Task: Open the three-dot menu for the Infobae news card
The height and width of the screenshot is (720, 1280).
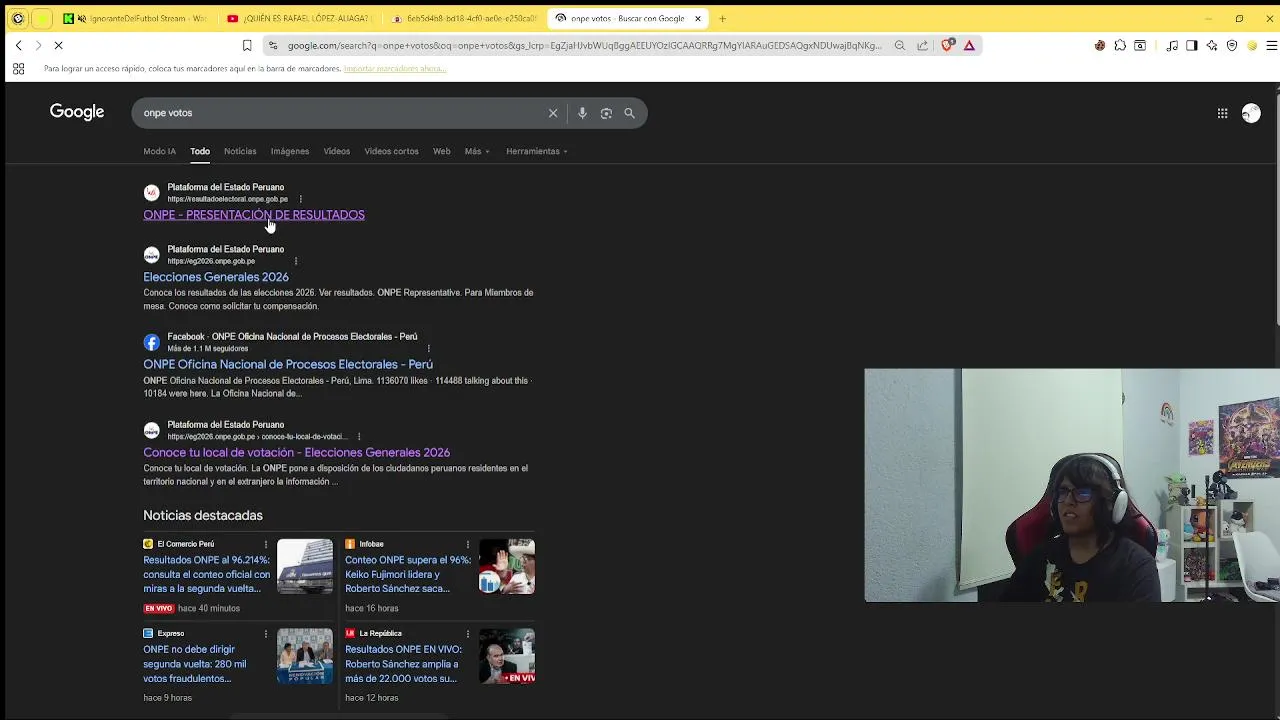Action: tap(468, 544)
